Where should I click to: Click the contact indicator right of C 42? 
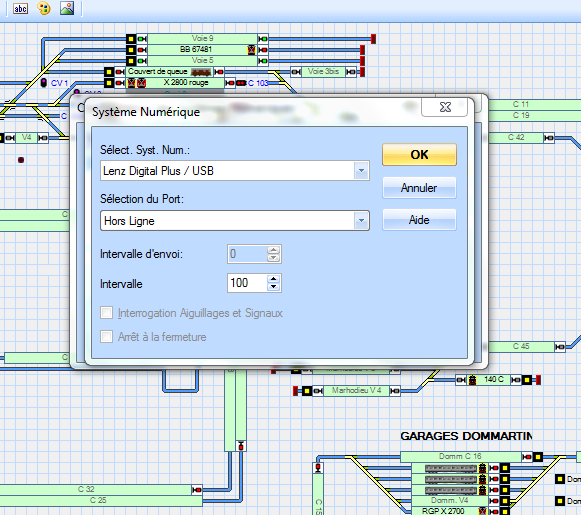pyautogui.click(x=549, y=138)
